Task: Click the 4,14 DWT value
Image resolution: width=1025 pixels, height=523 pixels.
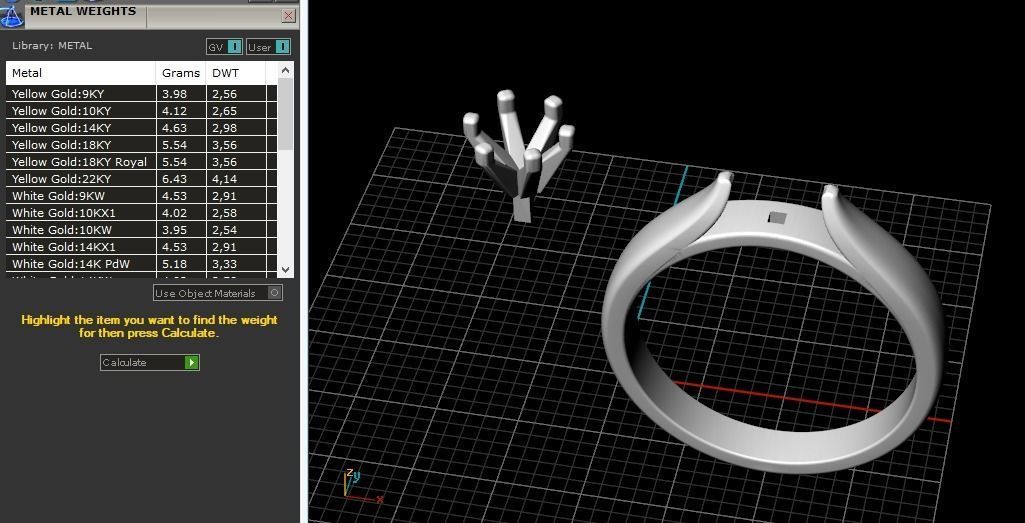Action: click(x=224, y=179)
